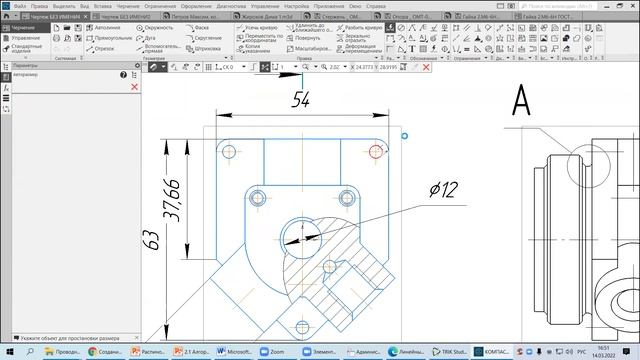640x360 pixels.
Task: Click the highlighted Авторазмер dimension icon
Action: click(x=390, y=27)
